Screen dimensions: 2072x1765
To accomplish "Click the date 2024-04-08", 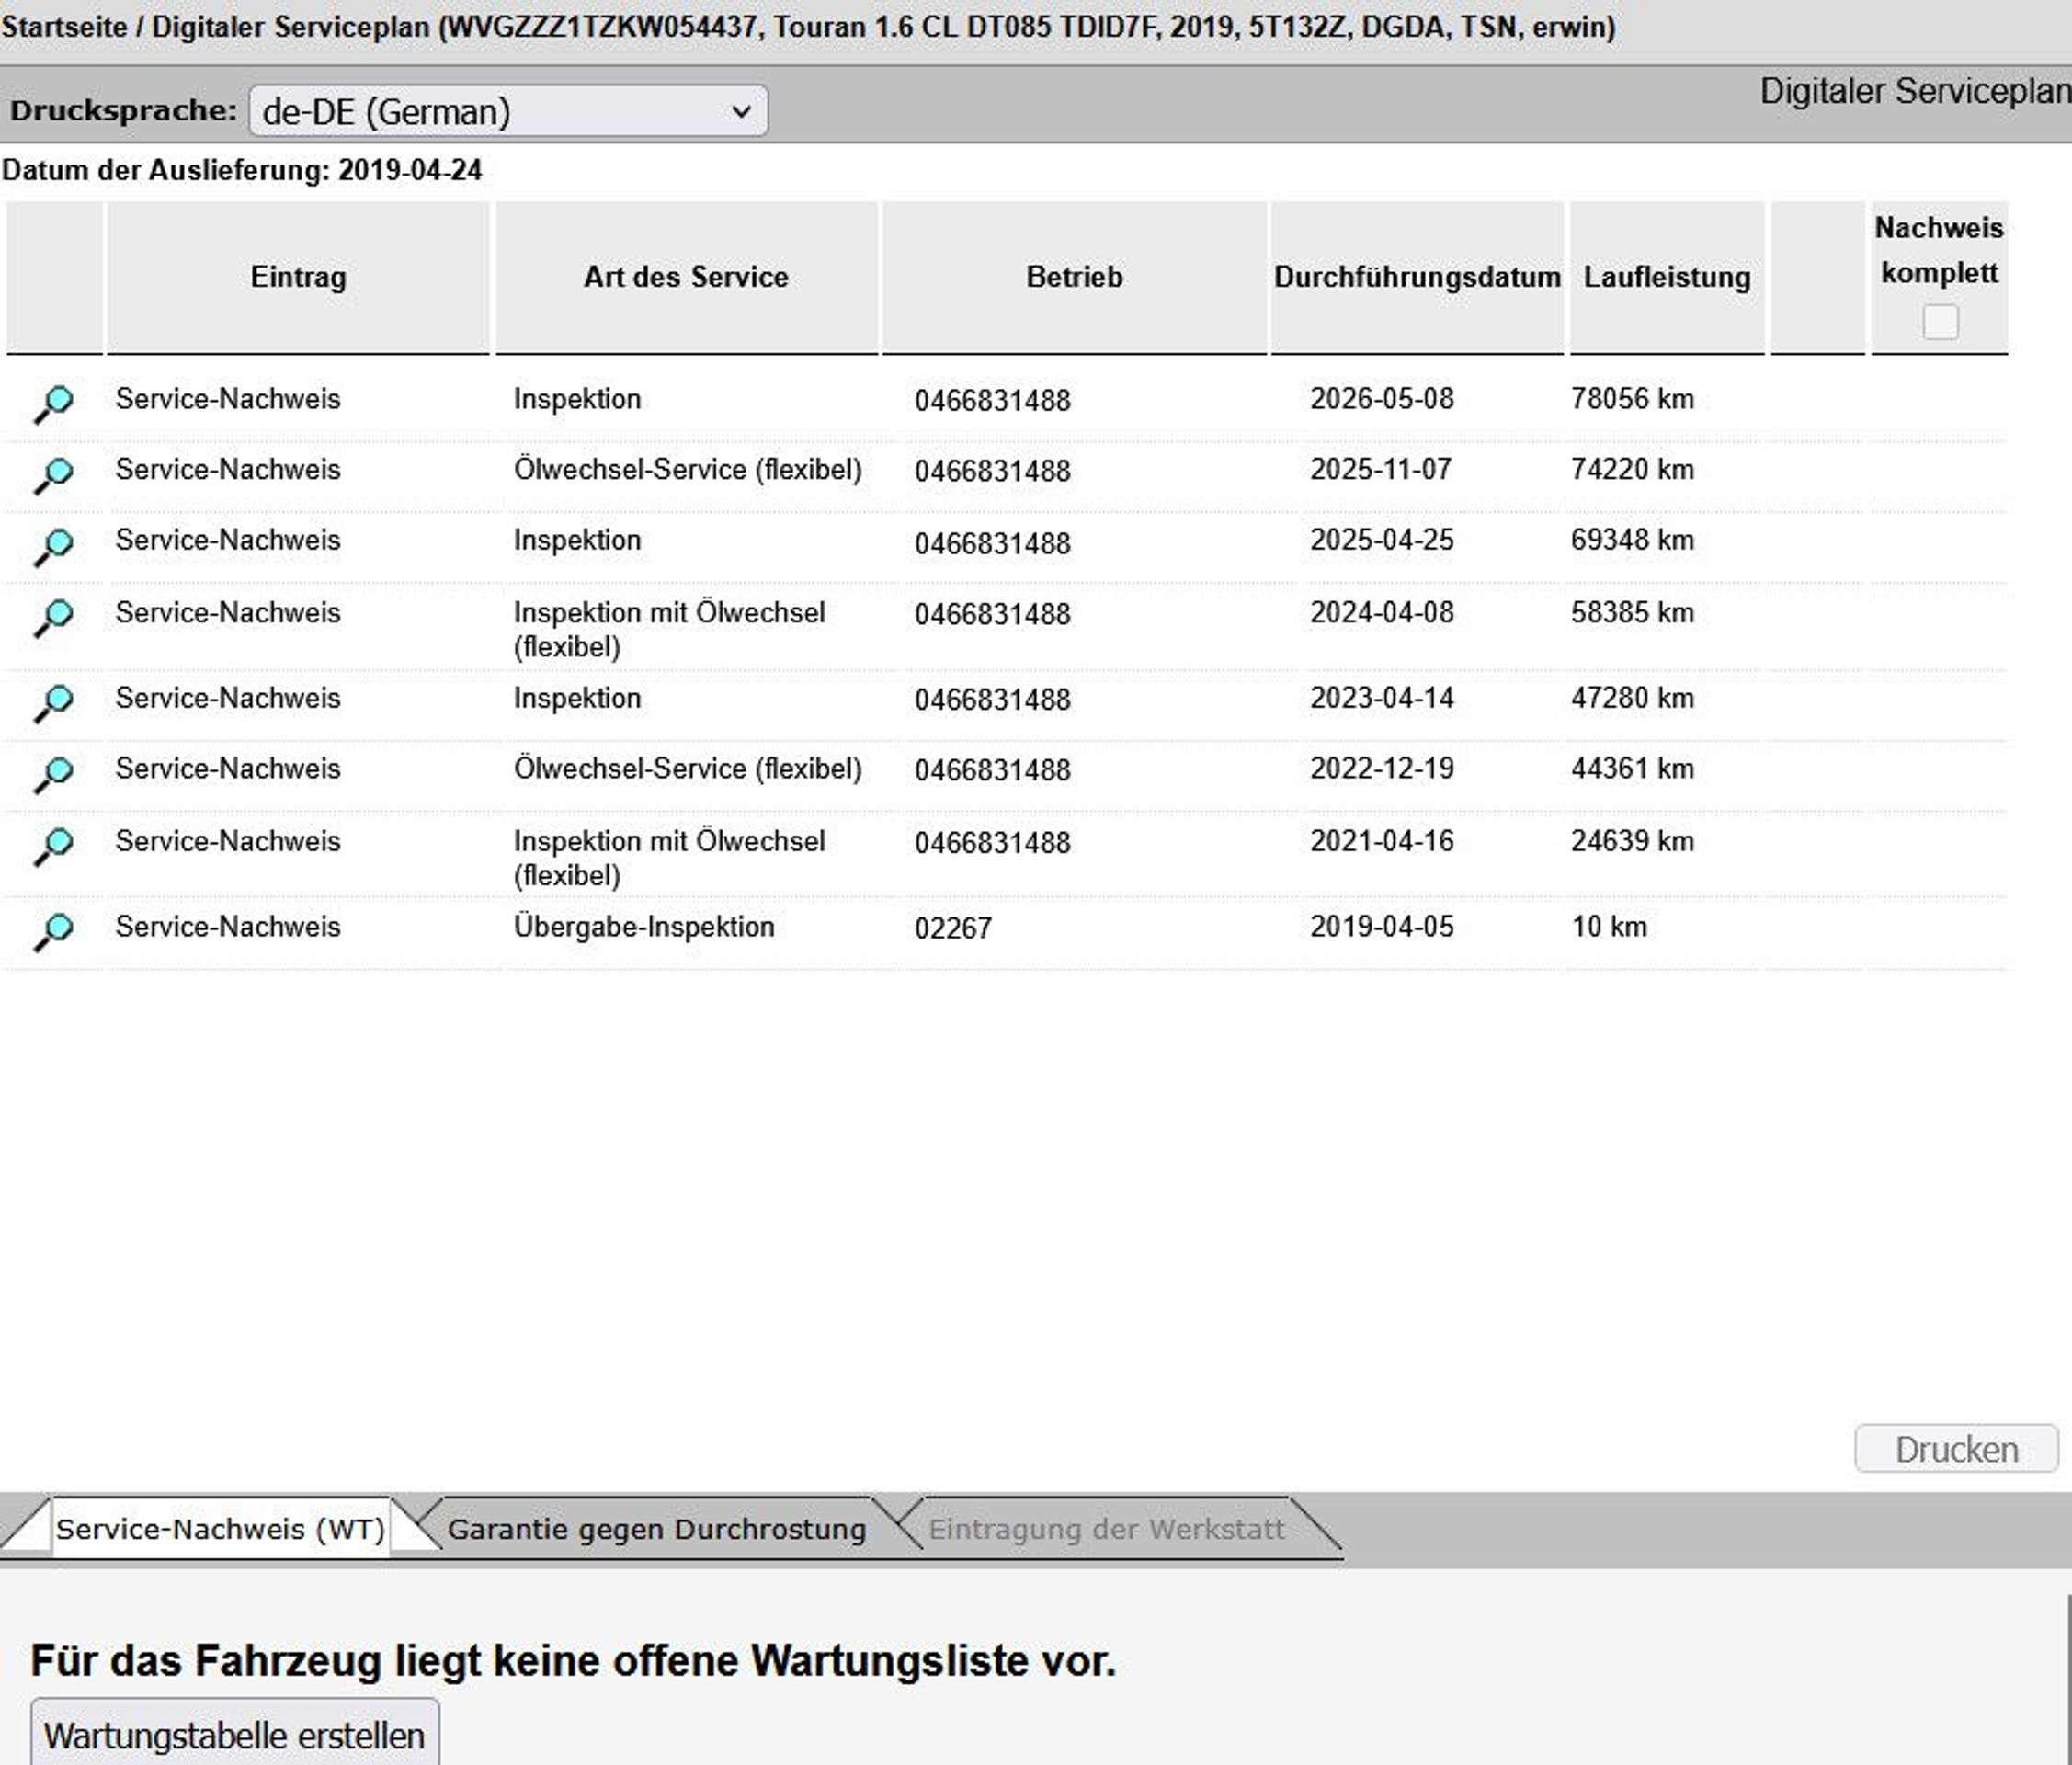I will [1382, 612].
